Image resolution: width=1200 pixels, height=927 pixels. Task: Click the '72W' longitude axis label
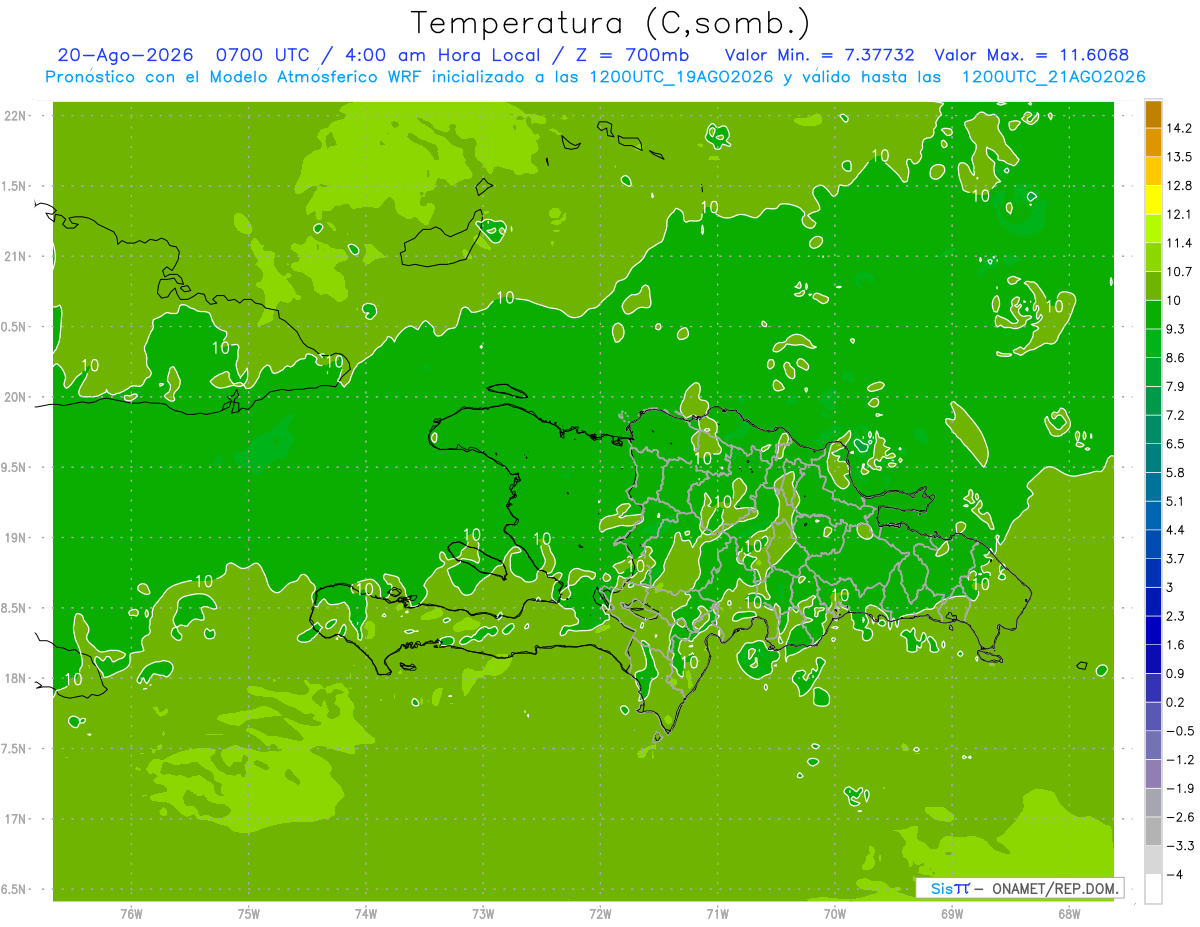coord(601,914)
